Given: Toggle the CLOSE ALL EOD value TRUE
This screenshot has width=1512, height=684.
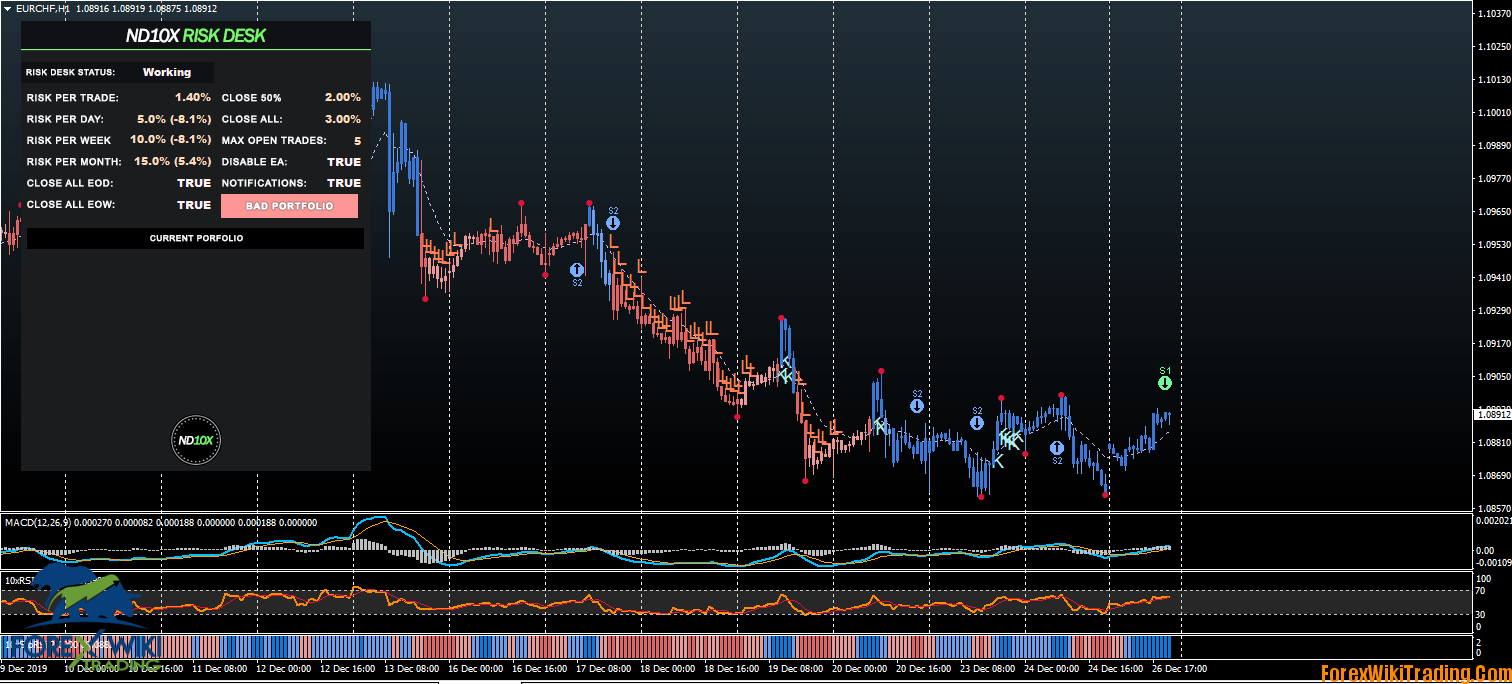Looking at the screenshot, I should (194, 183).
